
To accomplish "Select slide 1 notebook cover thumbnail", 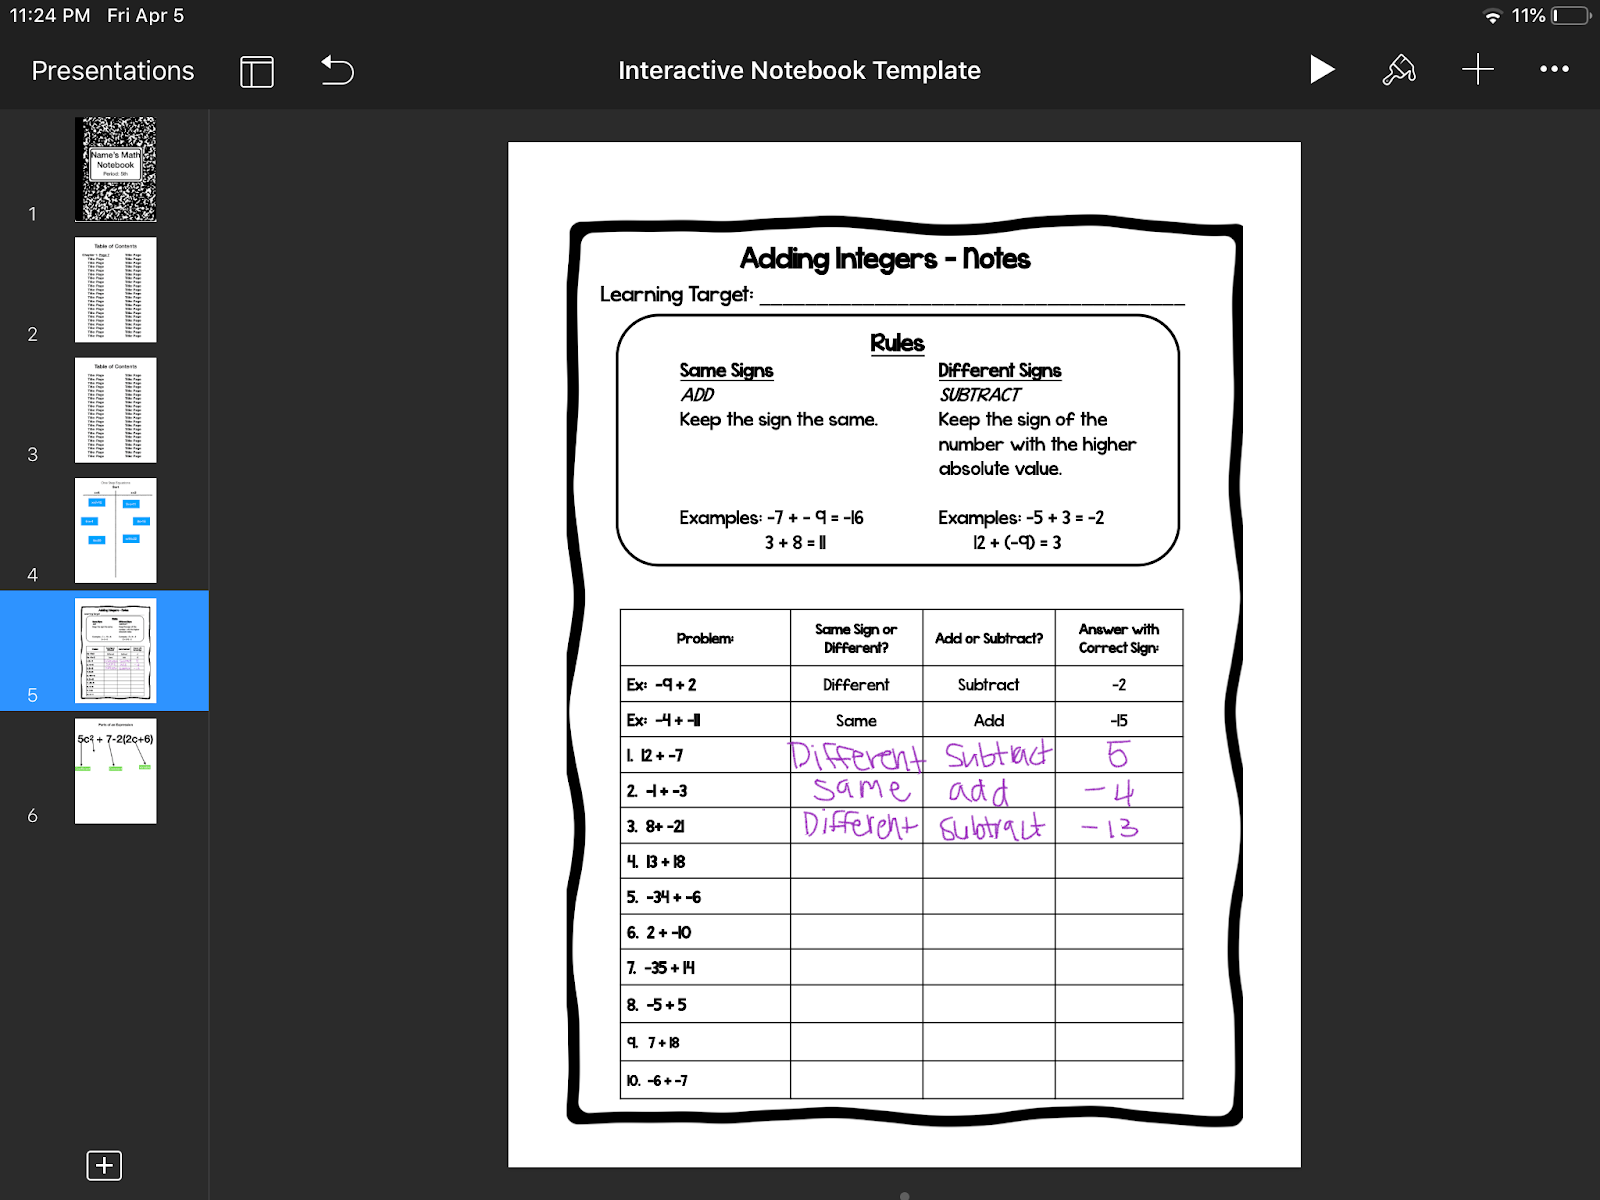I will (115, 169).
